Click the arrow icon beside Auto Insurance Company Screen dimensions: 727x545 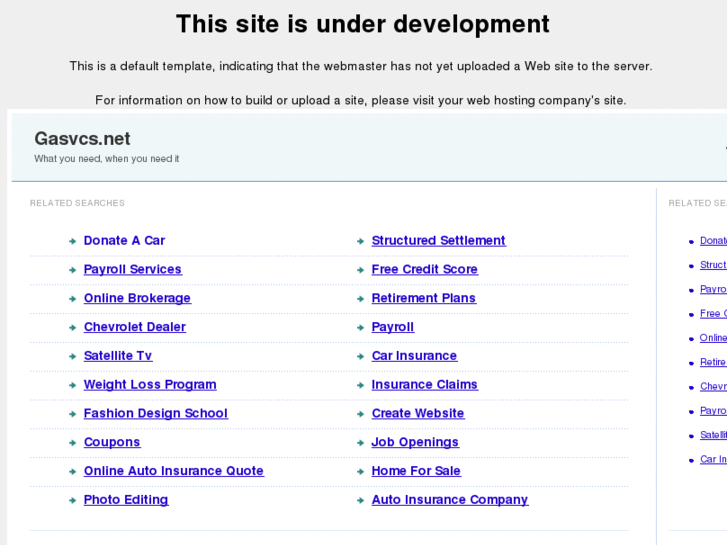[x=360, y=500]
